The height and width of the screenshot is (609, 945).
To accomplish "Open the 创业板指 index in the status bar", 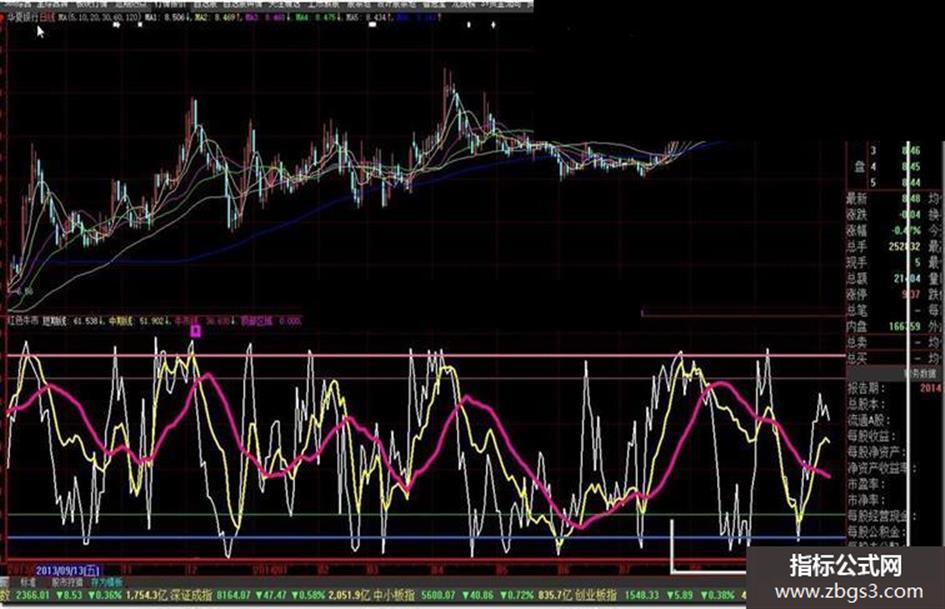I will tap(594, 595).
